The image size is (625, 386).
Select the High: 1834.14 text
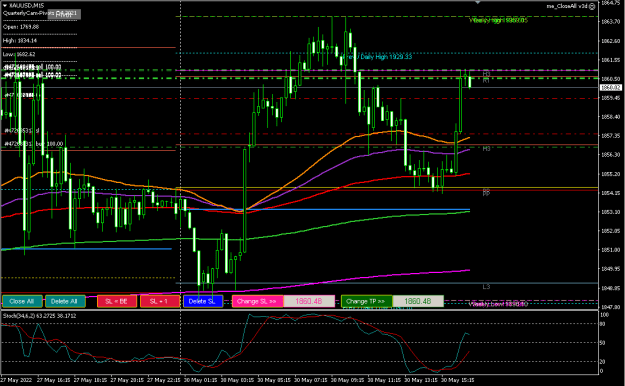click(20, 41)
